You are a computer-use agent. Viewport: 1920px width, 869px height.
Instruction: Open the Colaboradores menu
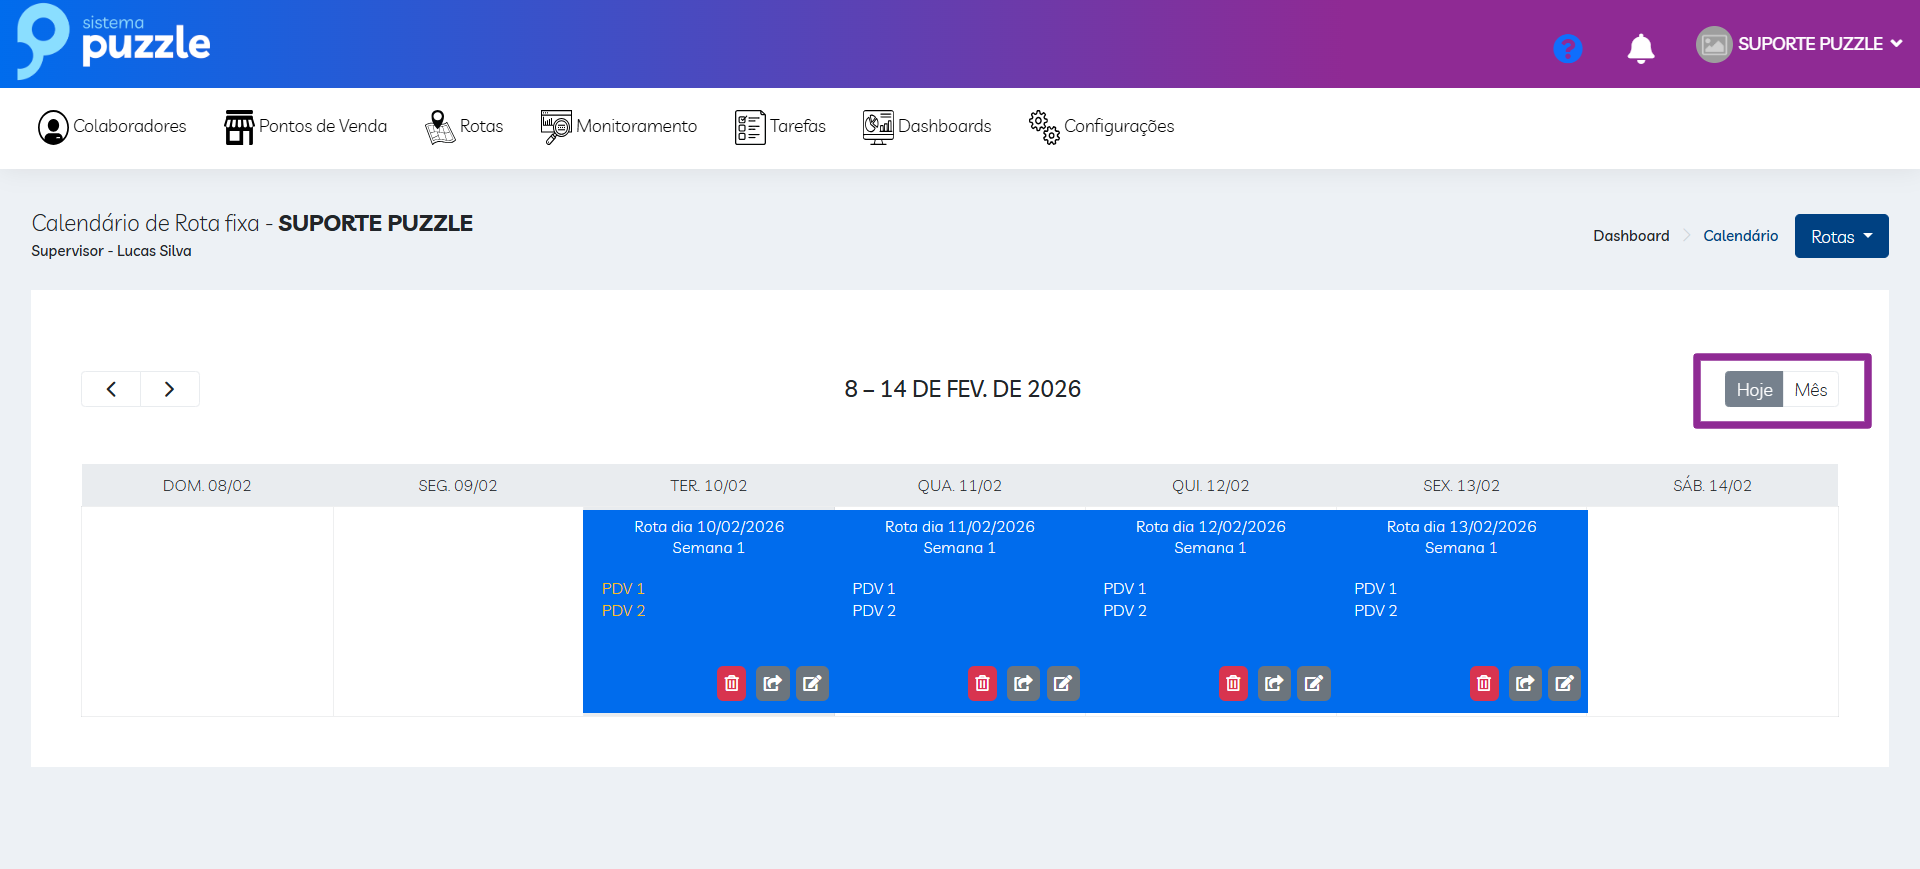click(x=112, y=127)
